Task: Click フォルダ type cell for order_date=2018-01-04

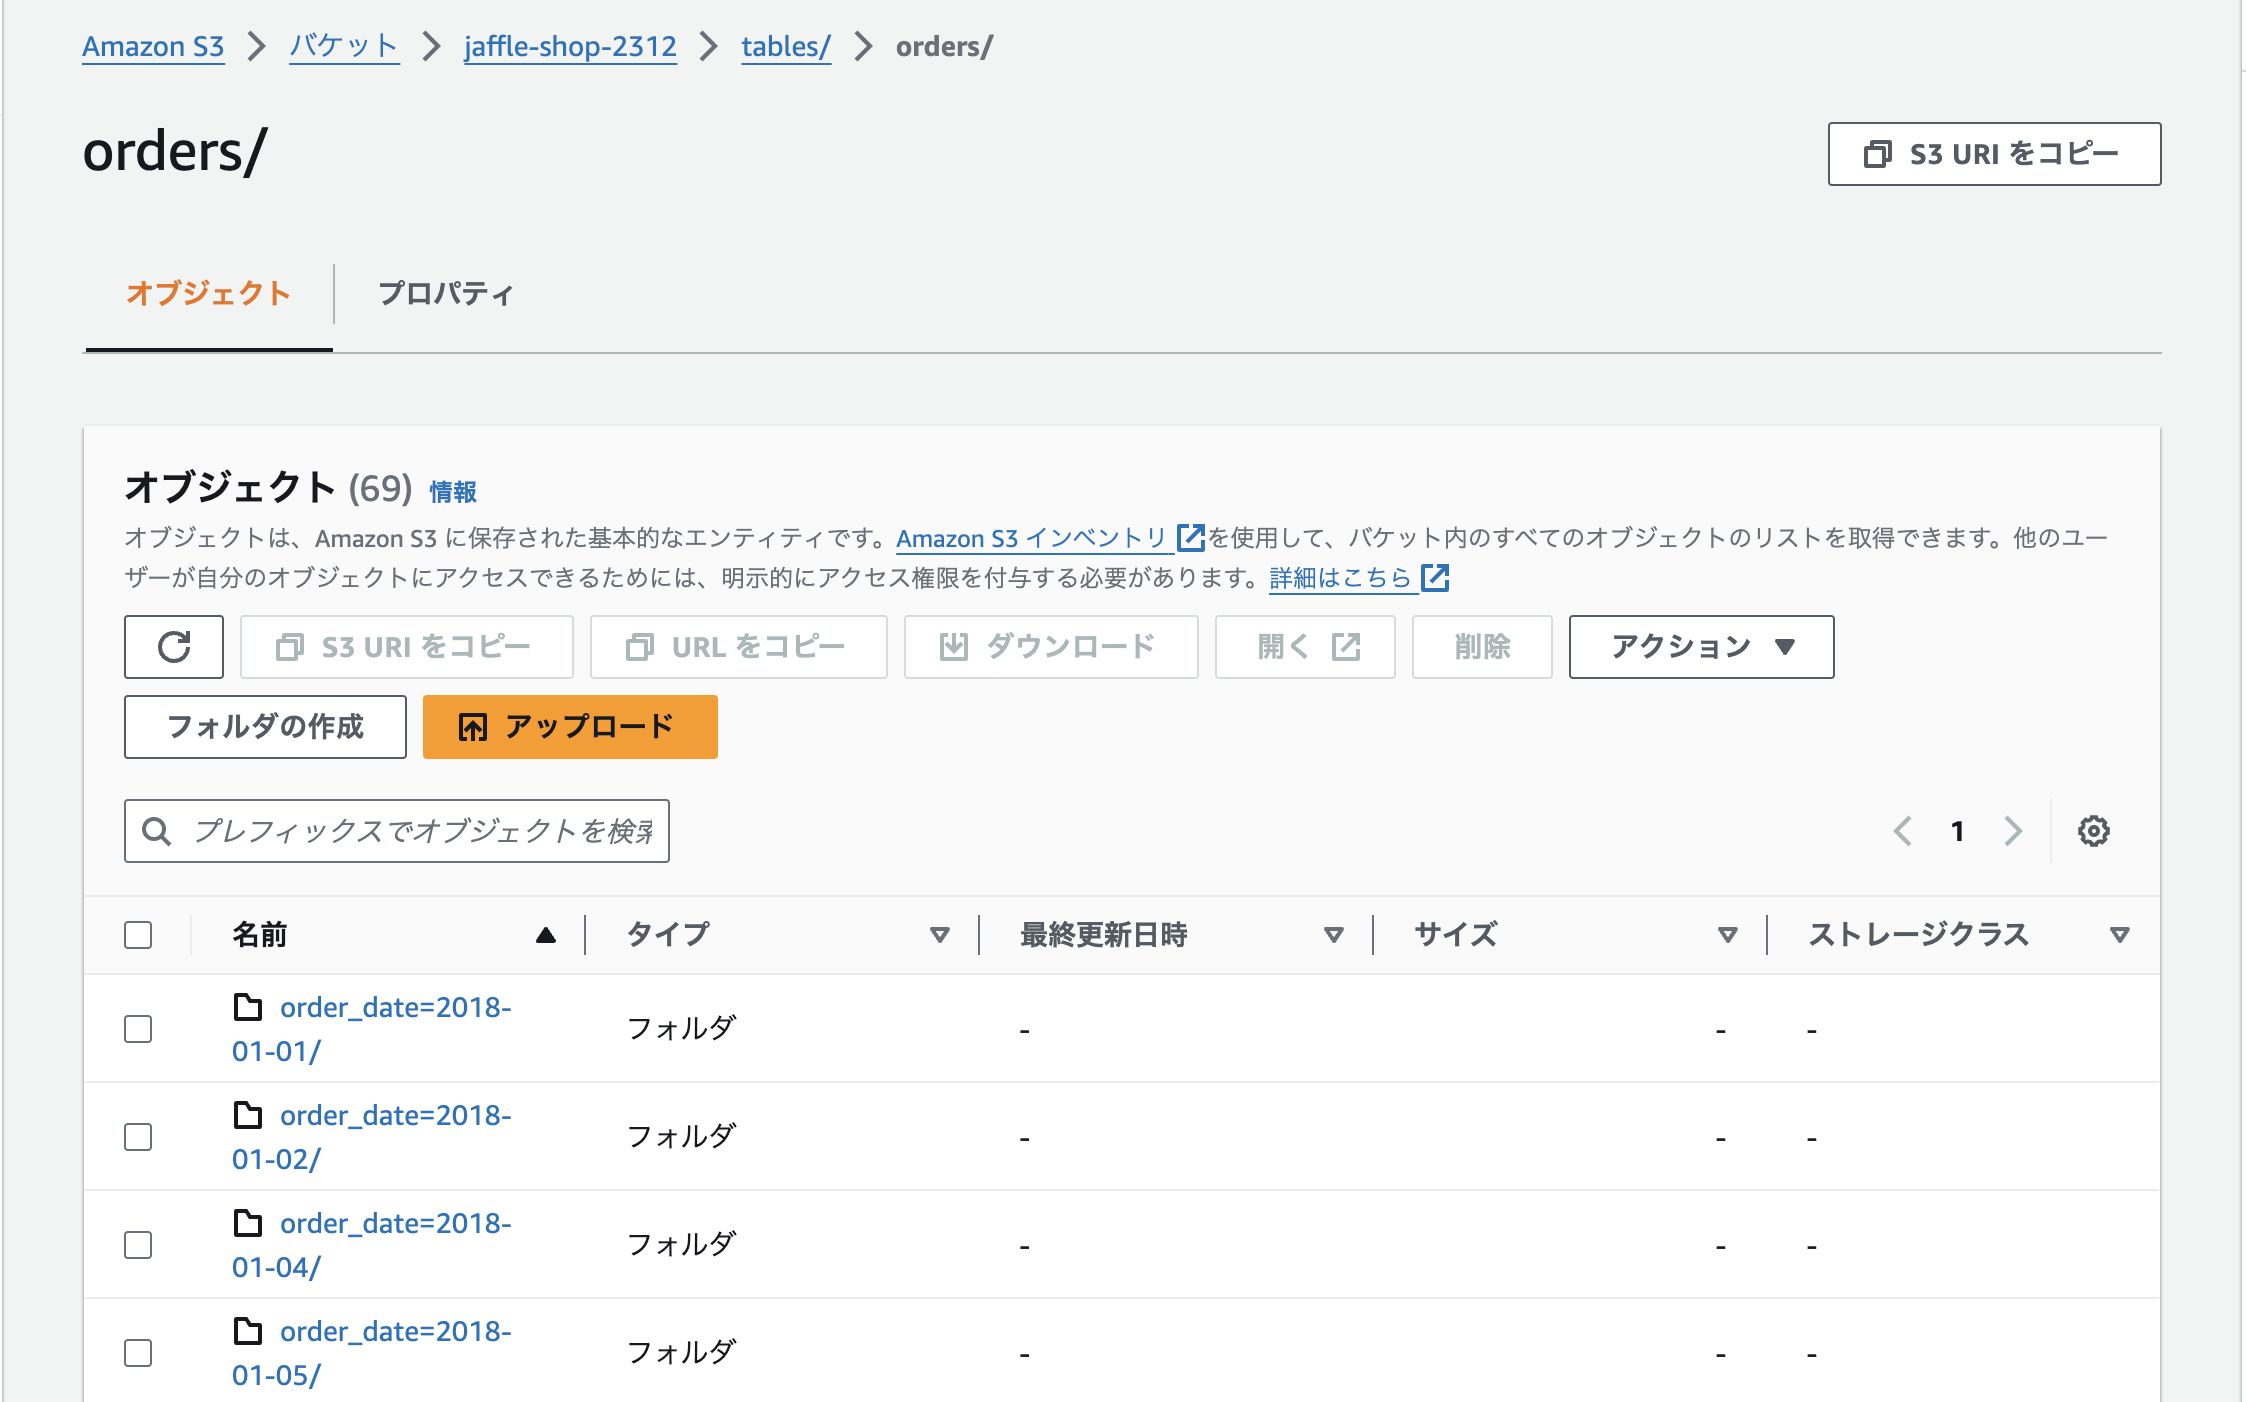Action: [681, 1245]
